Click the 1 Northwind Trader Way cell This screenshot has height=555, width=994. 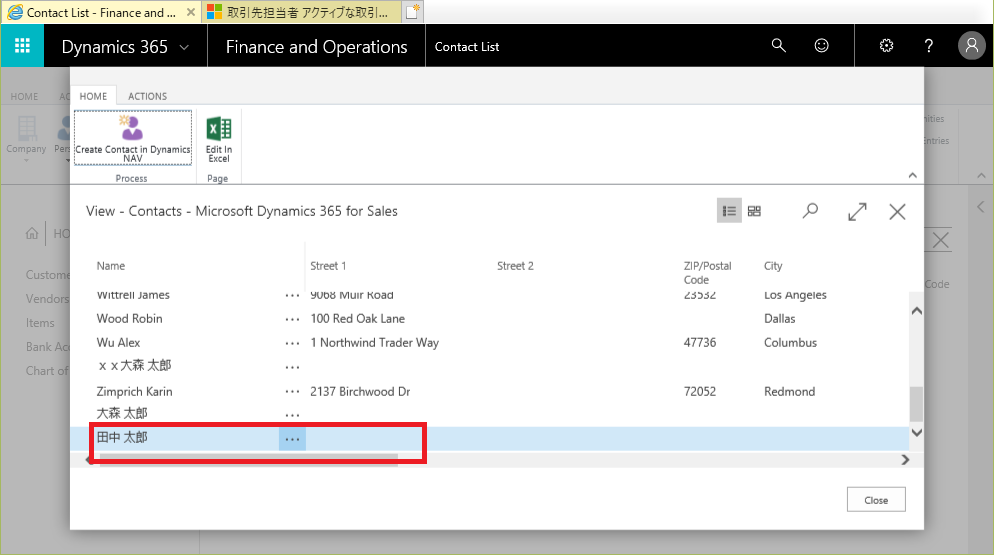point(375,343)
